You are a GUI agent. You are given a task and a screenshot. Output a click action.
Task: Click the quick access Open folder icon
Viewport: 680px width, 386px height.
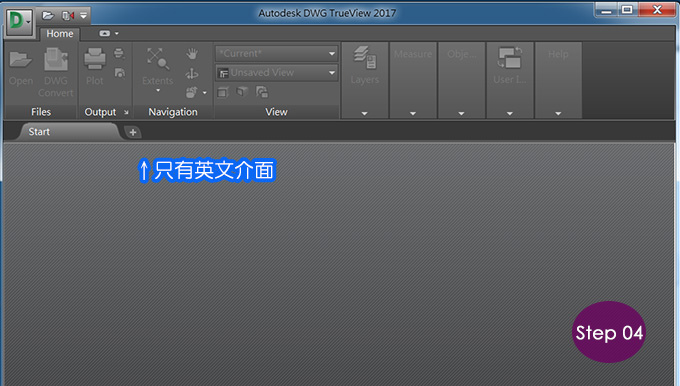48,16
